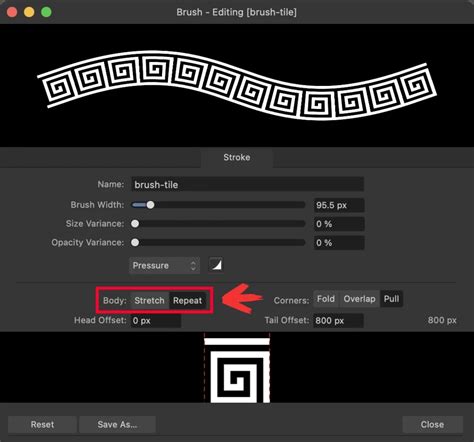Click the Save As... button
This screenshot has width=474, height=442.
point(117,424)
